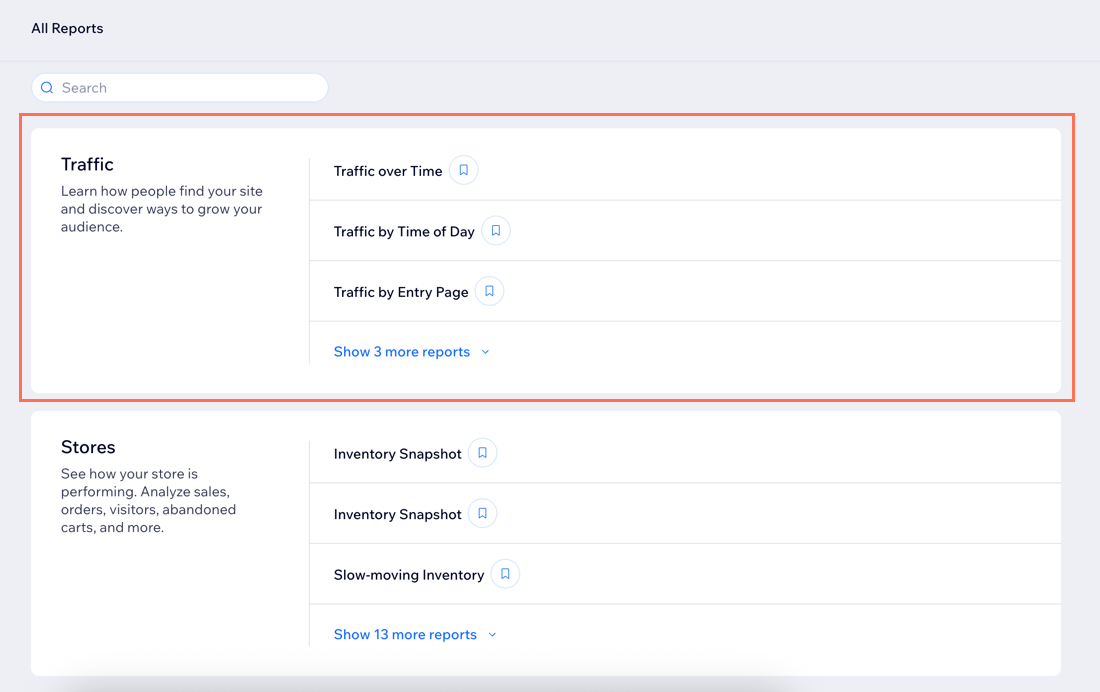Screen dimensions: 1100x692
Task: Click chevron next to Show 13 more reports
Action: tap(492, 635)
